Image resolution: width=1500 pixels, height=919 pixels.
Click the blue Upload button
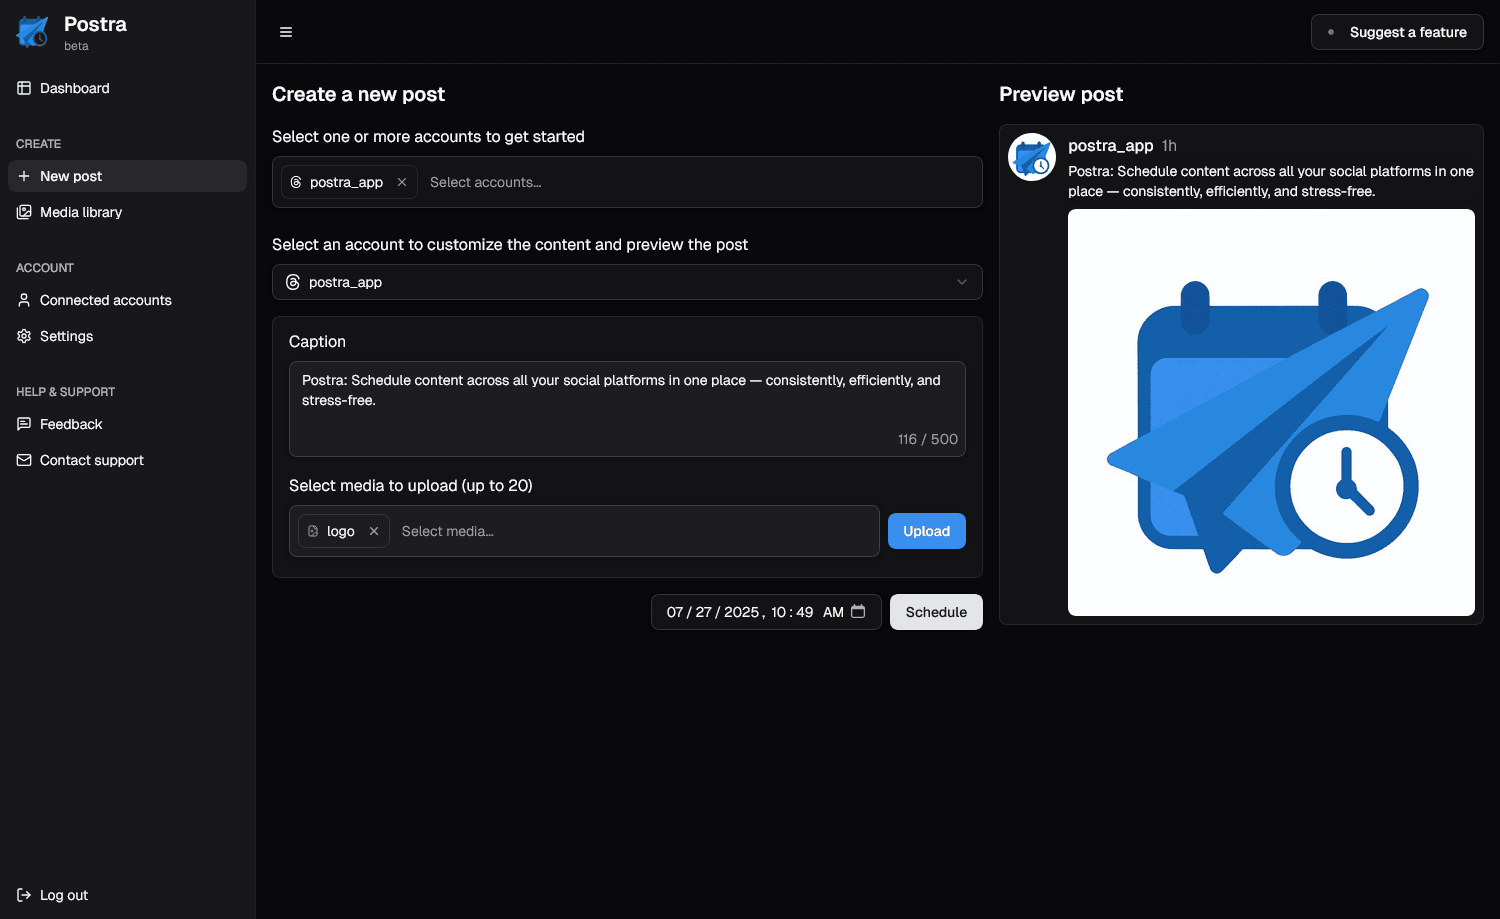[x=927, y=531]
